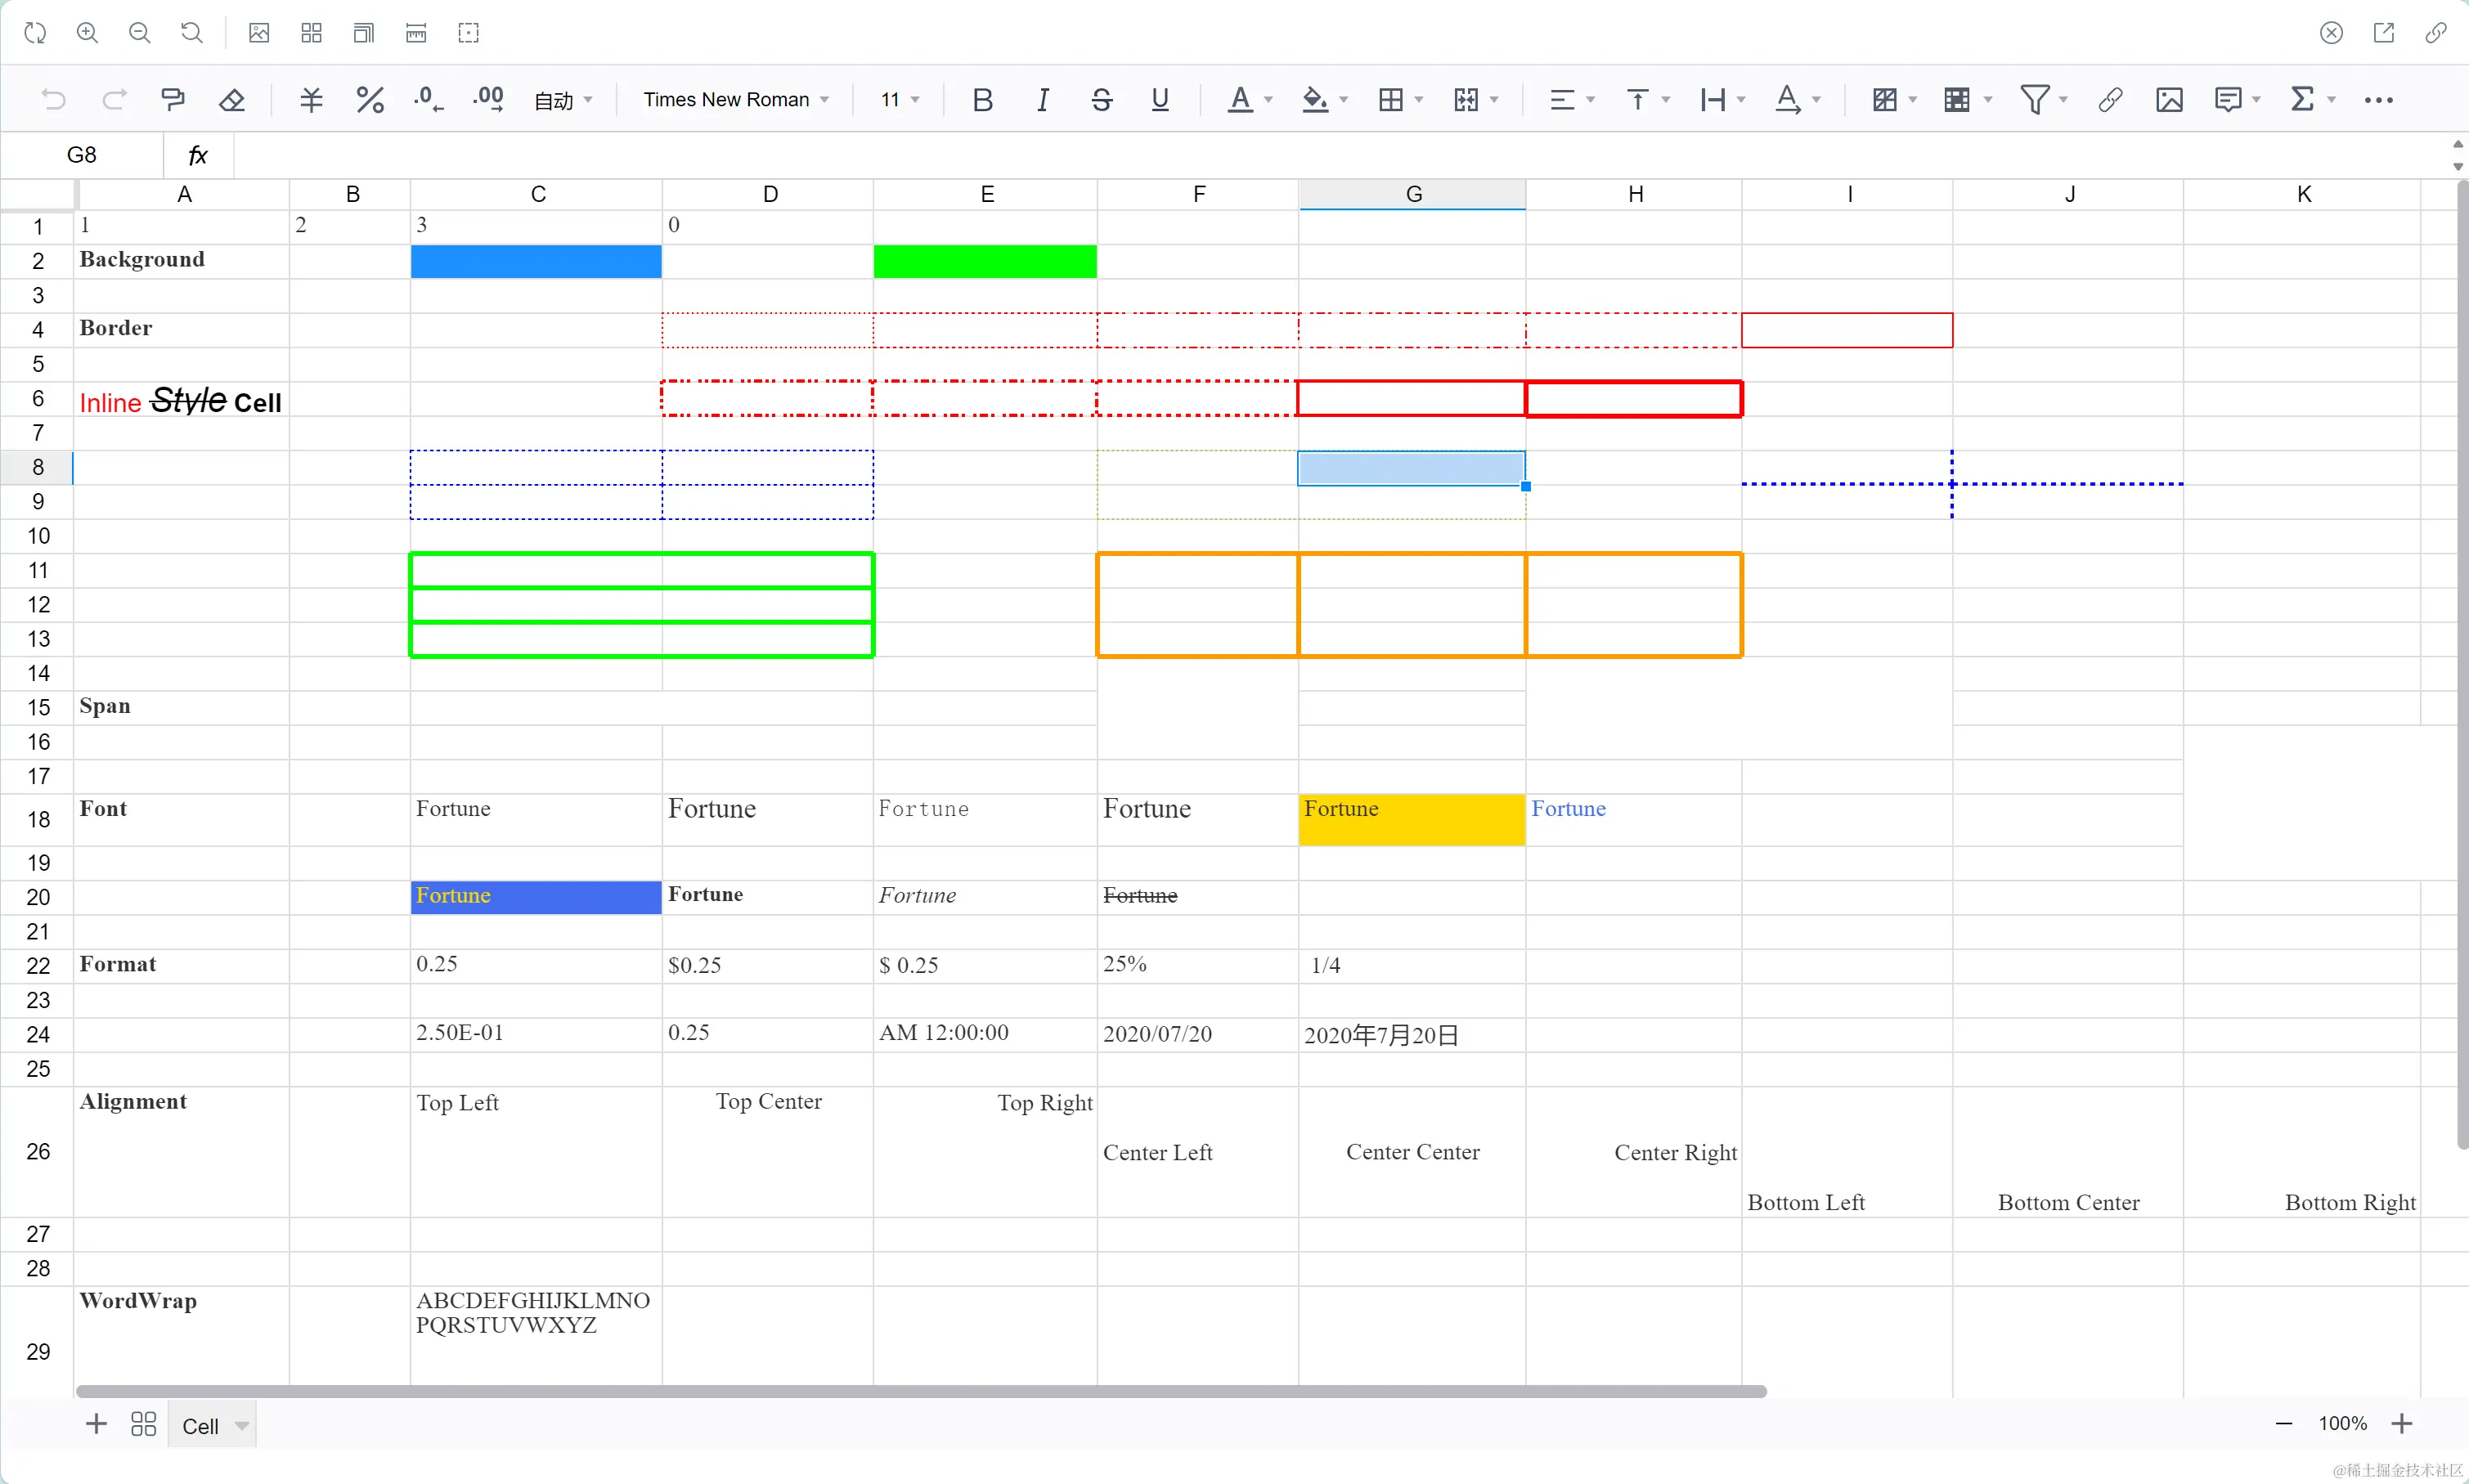Click the insert image toolbar icon
This screenshot has width=2469, height=1484.
pos(2169,99)
